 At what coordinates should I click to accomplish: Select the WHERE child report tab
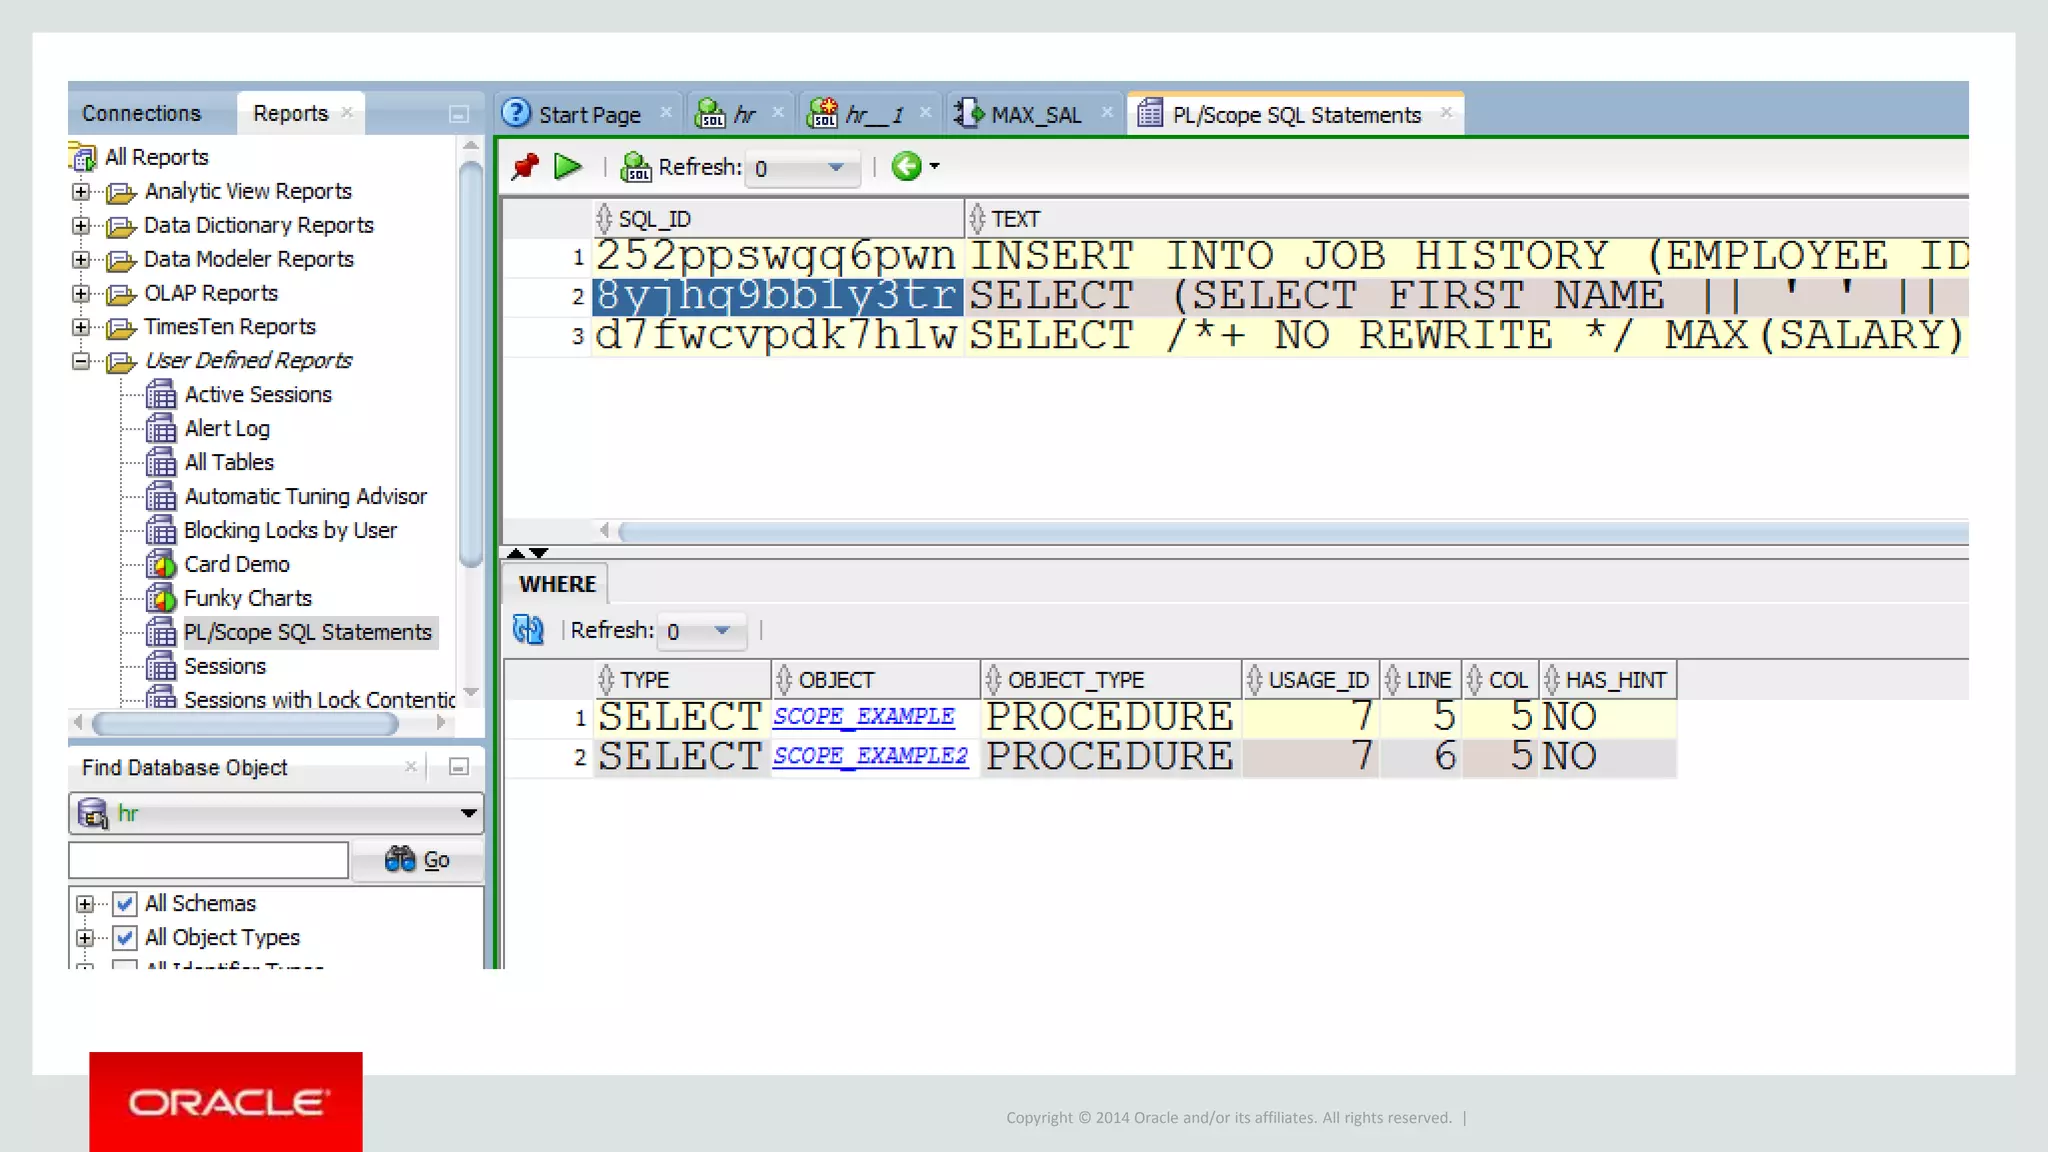point(557,584)
